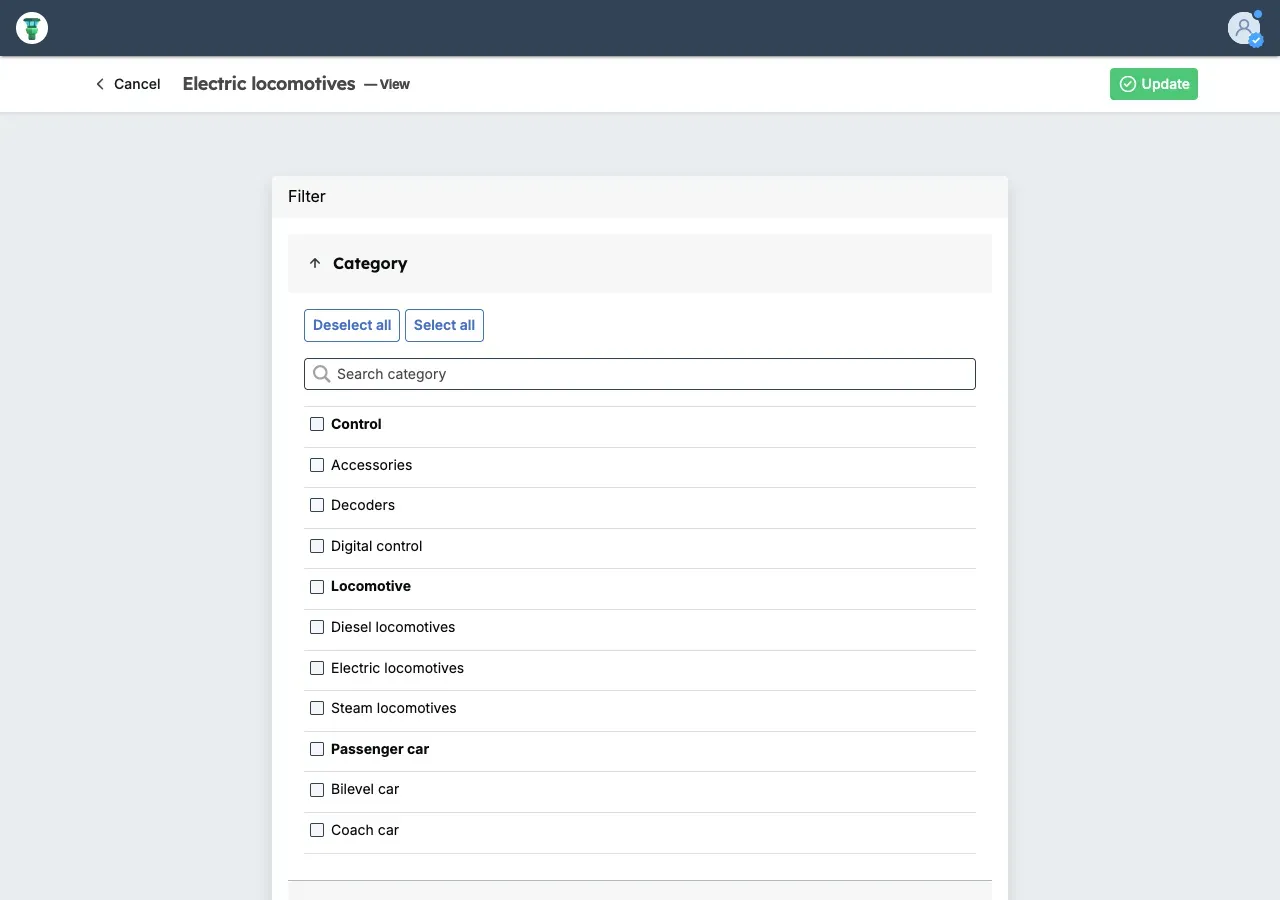Toggle the Electric locomotives checkbox
This screenshot has height=900, width=1280.
[317, 668]
